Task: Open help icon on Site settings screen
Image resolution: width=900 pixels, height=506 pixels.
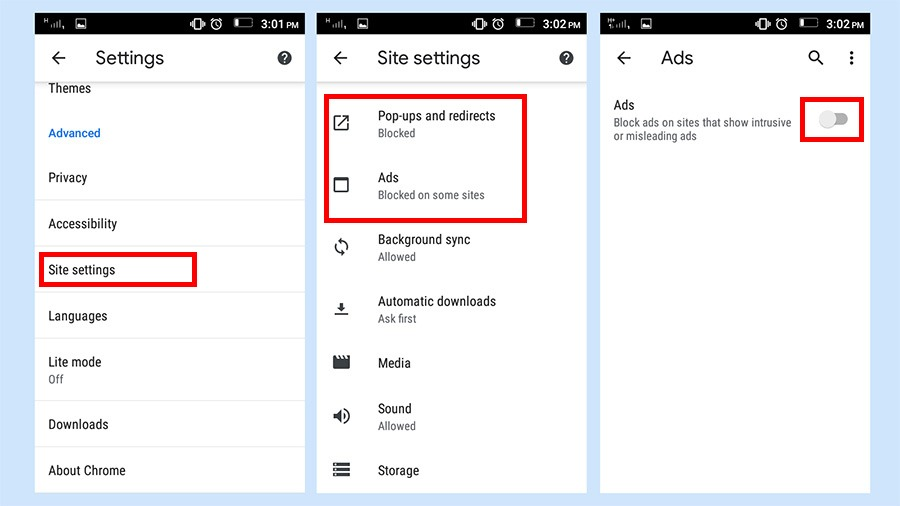Action: pos(566,58)
